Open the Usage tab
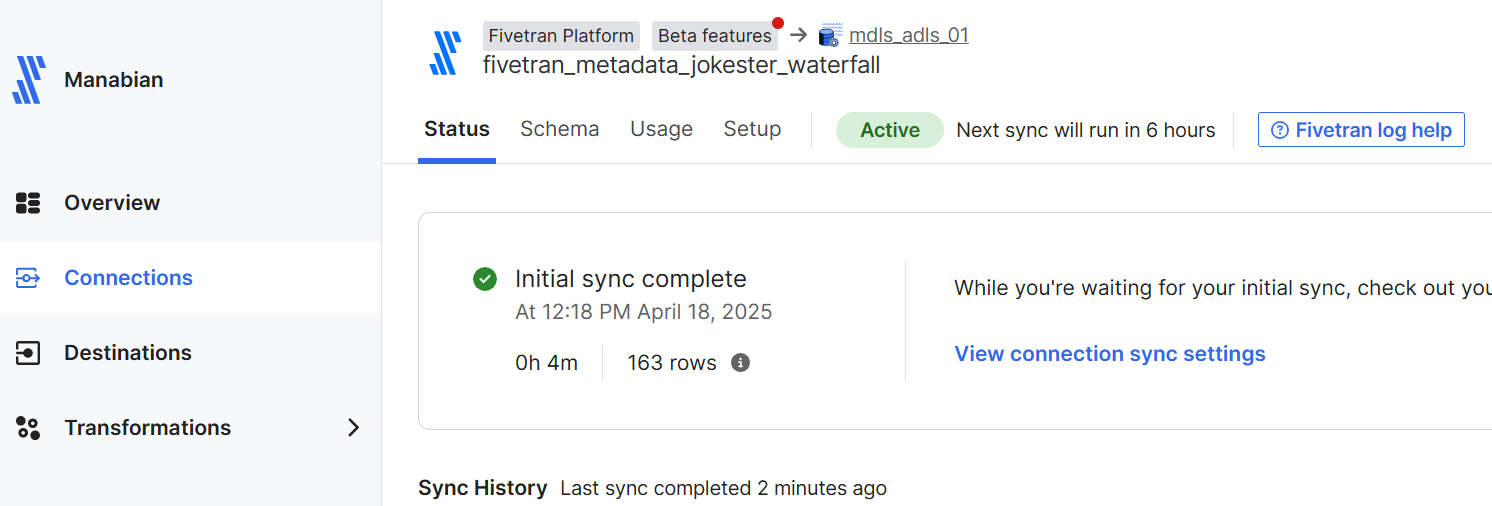The image size is (1492, 506). [x=661, y=129]
